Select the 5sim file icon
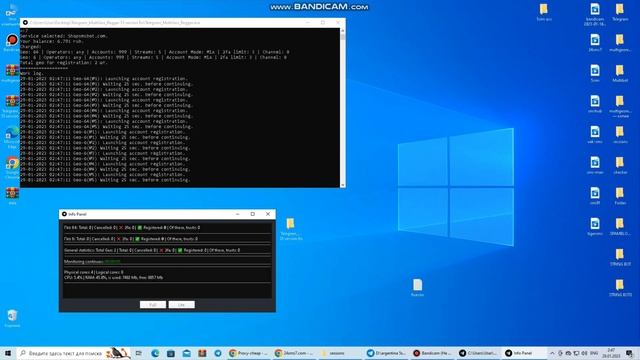Image resolution: width=640 pixels, height=360 pixels. (595, 73)
